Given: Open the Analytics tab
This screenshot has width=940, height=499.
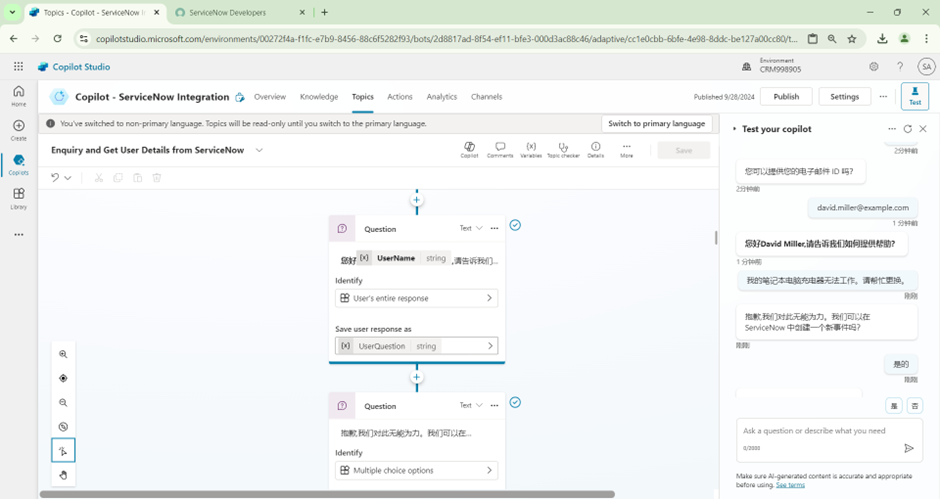Looking at the screenshot, I should [x=441, y=97].
